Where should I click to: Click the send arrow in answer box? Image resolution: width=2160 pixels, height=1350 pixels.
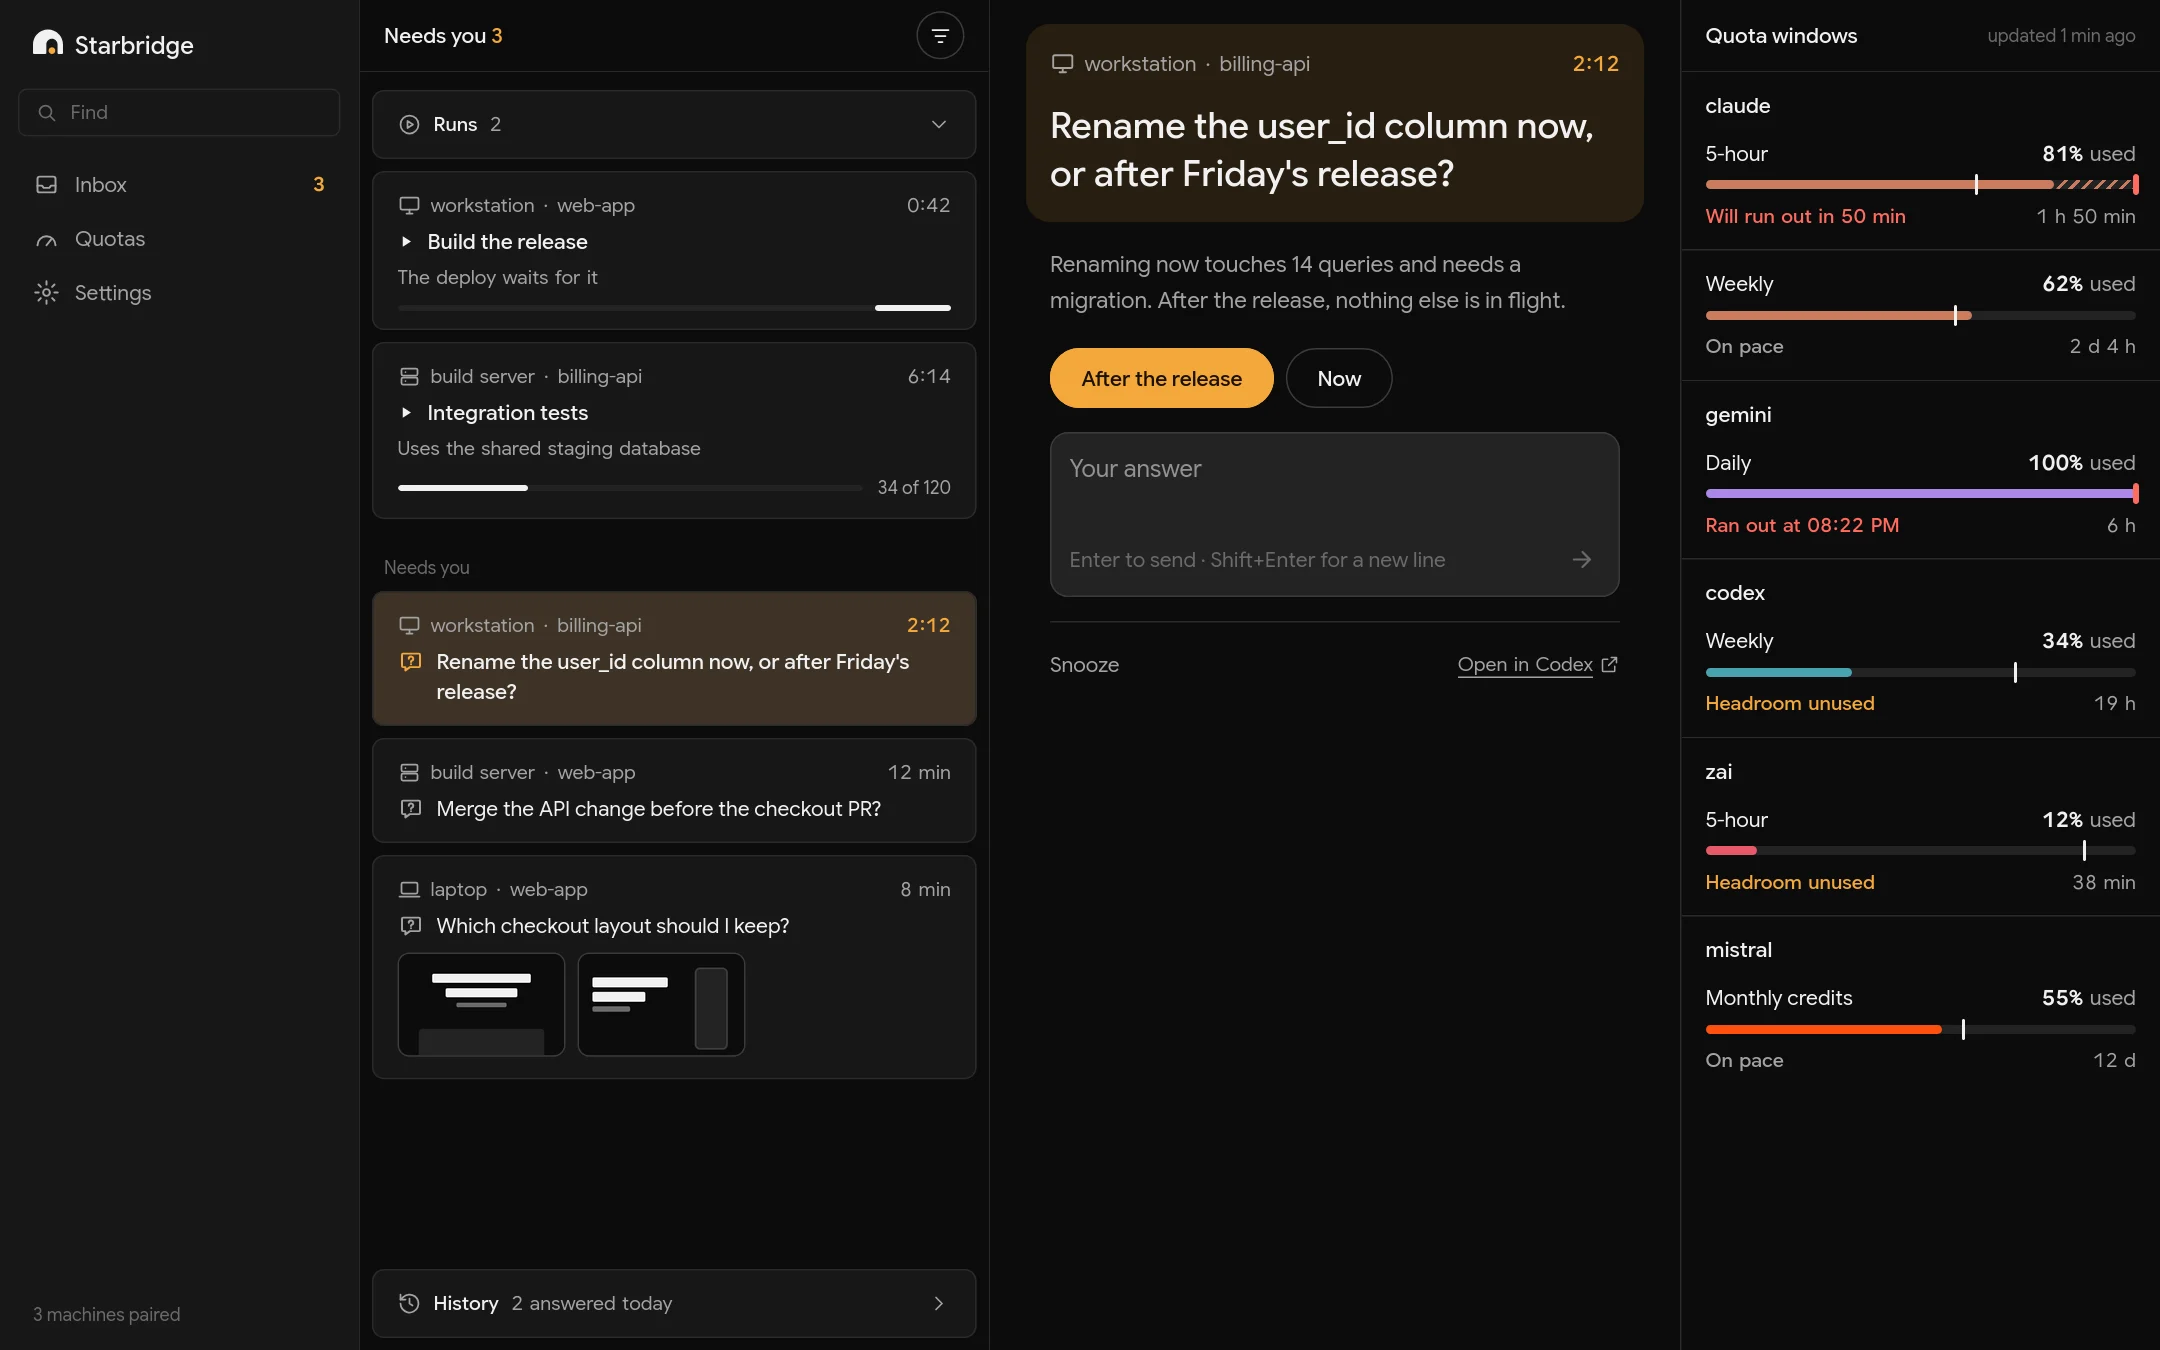[x=1581, y=560]
